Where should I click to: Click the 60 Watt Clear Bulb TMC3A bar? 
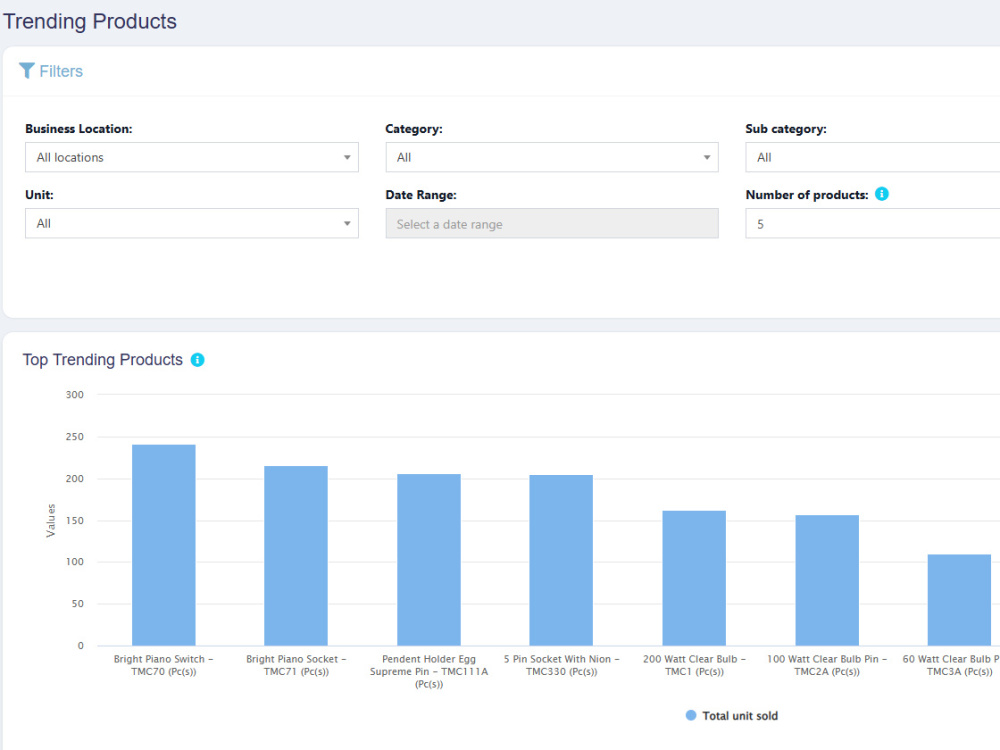point(959,600)
